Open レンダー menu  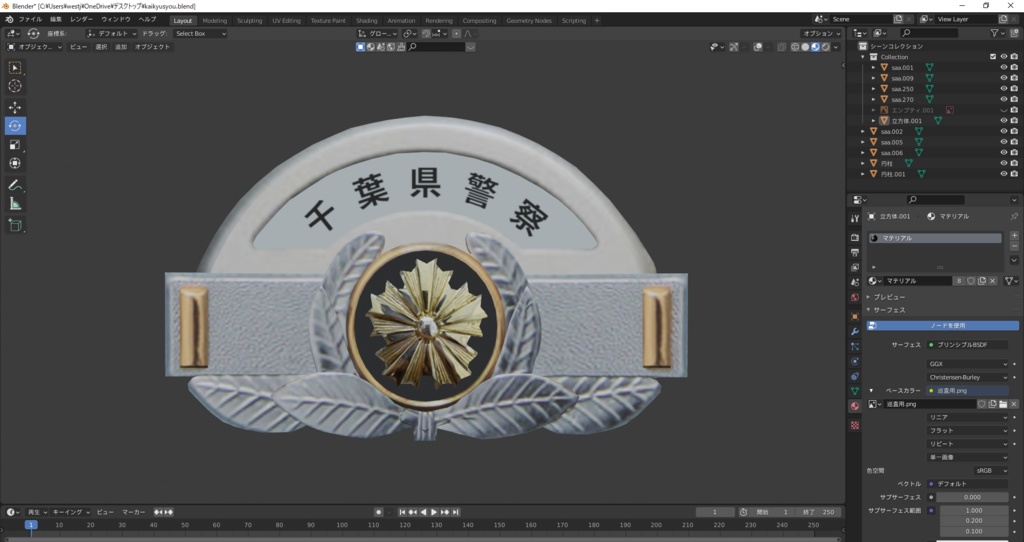82,20
